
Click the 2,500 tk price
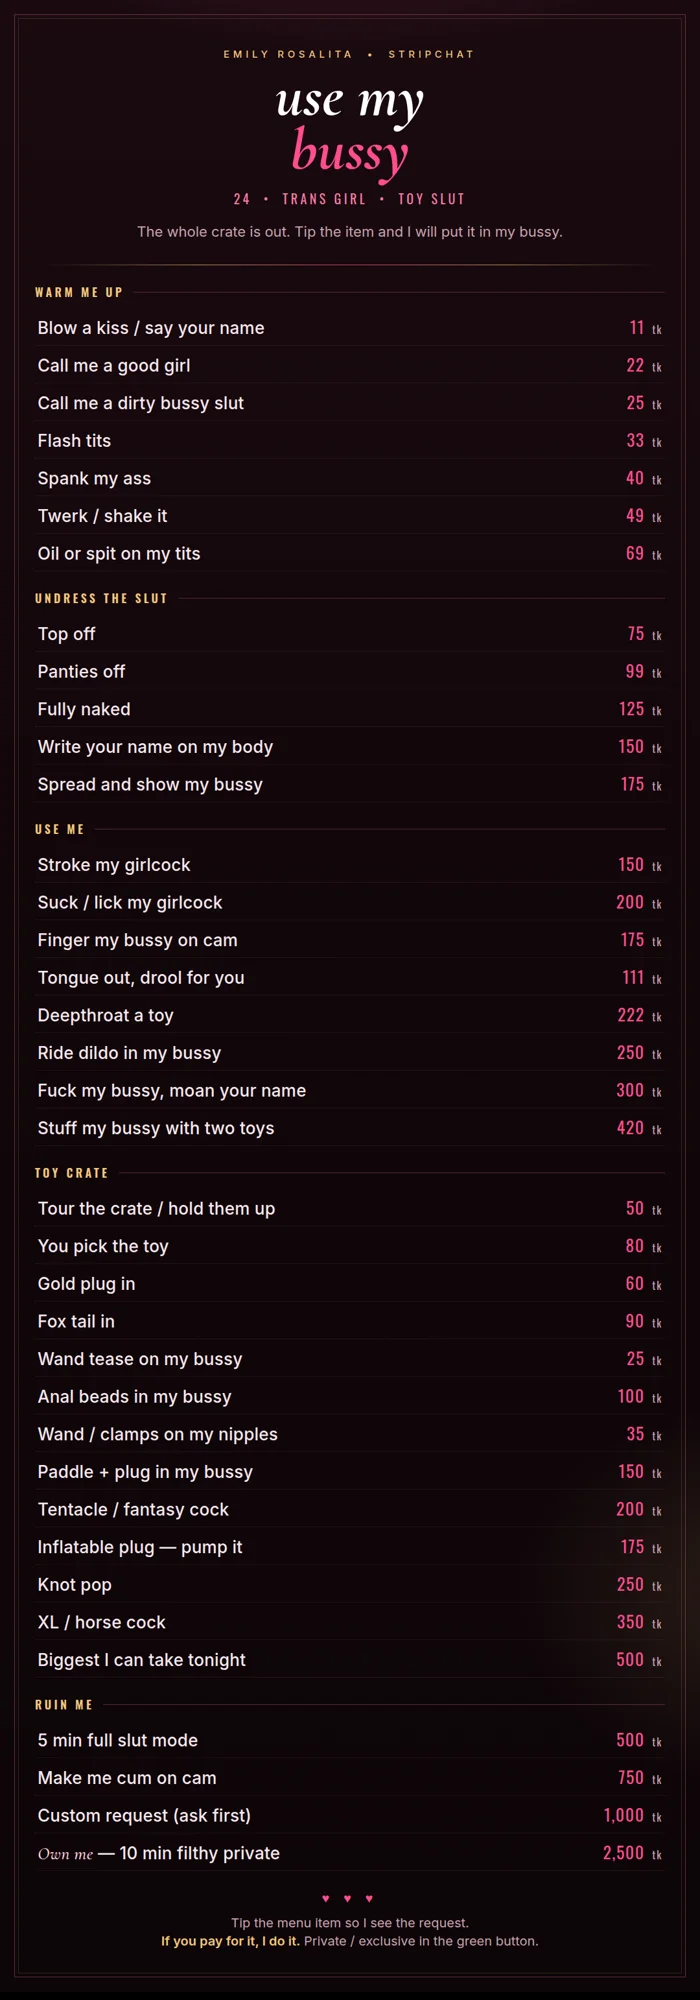tap(632, 1853)
